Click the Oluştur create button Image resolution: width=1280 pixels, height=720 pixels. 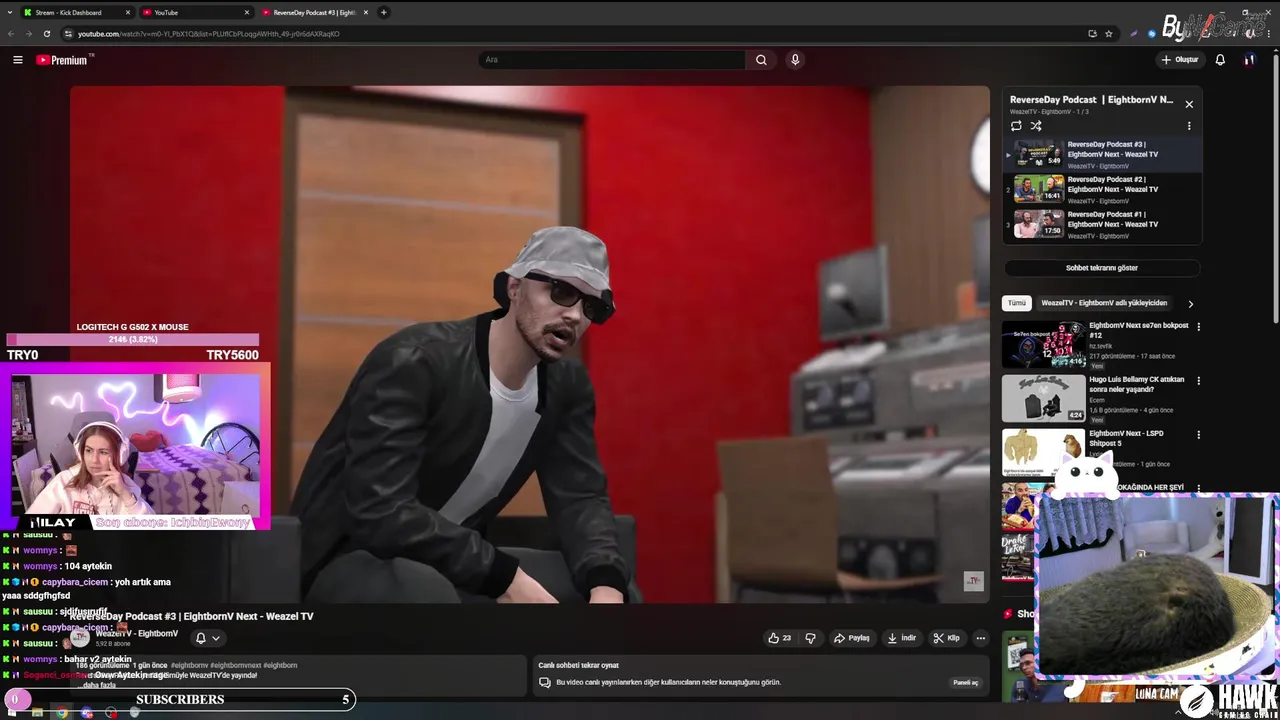pyautogui.click(x=1180, y=60)
